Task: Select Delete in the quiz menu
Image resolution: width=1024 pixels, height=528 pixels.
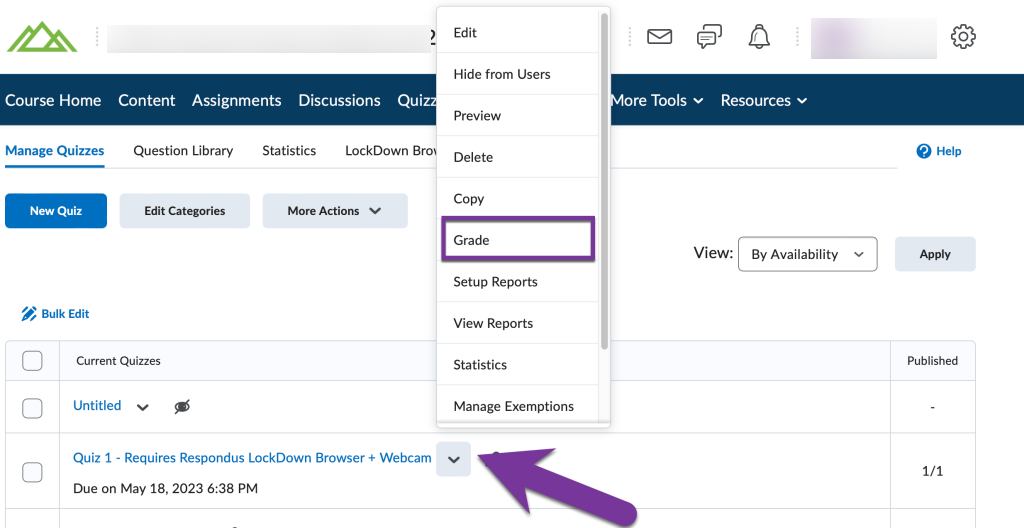Action: (x=517, y=157)
